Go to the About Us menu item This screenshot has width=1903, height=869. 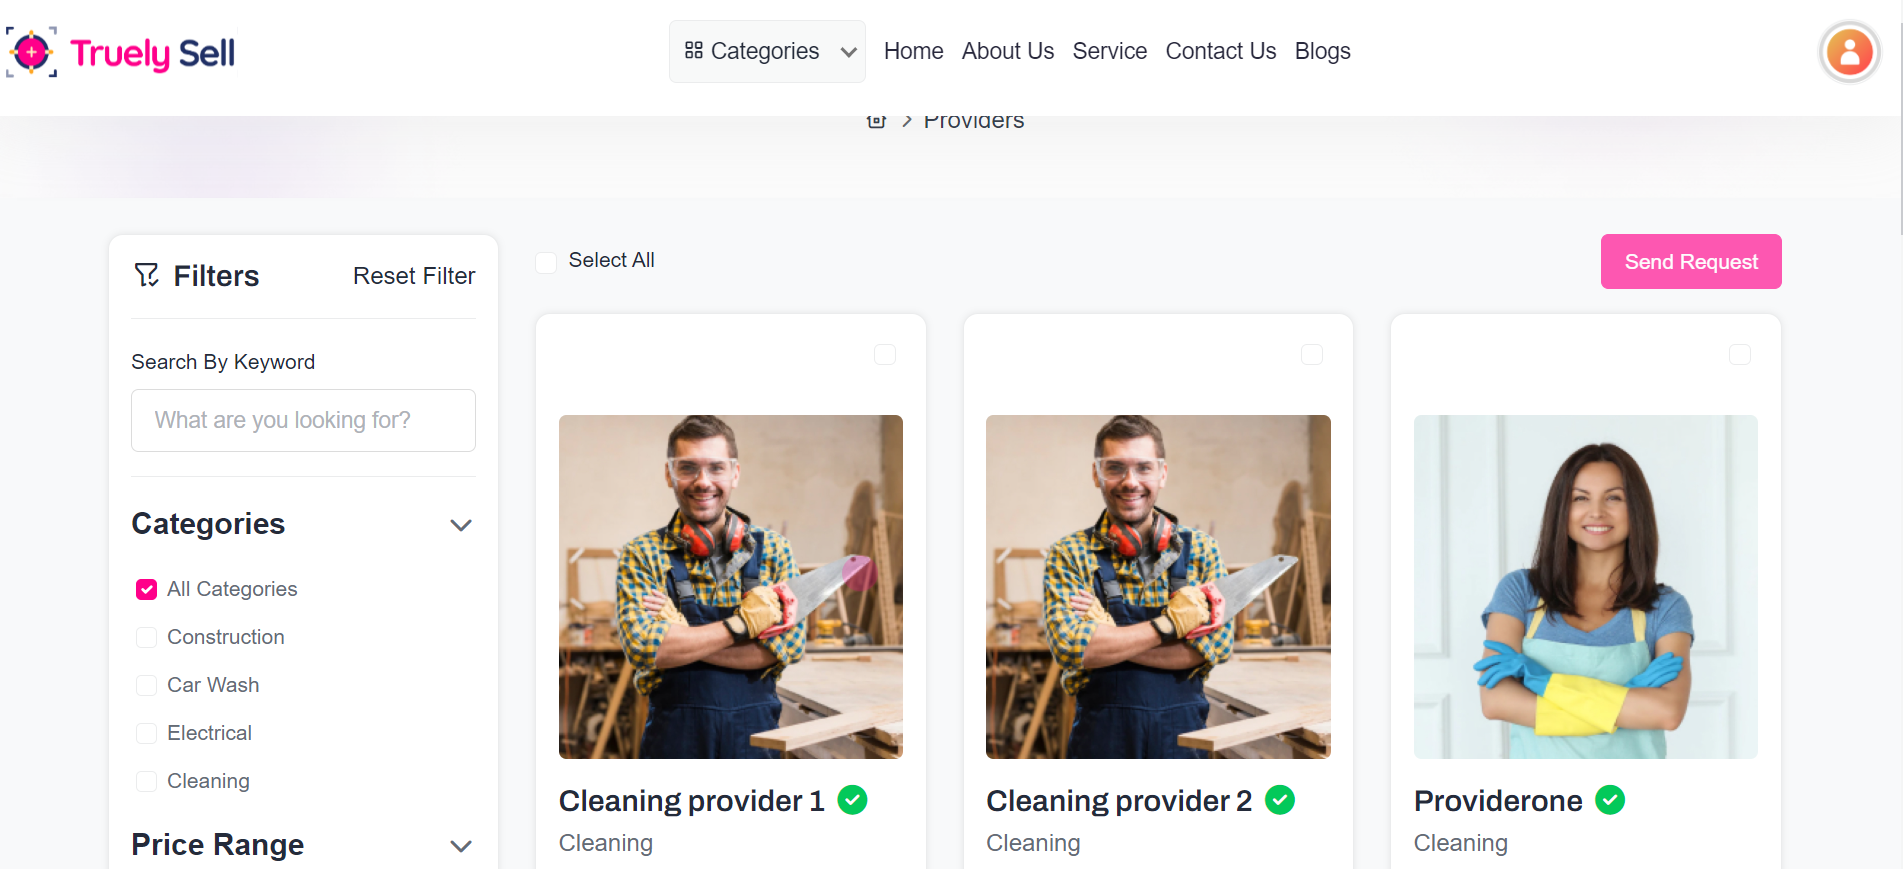pos(1007,51)
